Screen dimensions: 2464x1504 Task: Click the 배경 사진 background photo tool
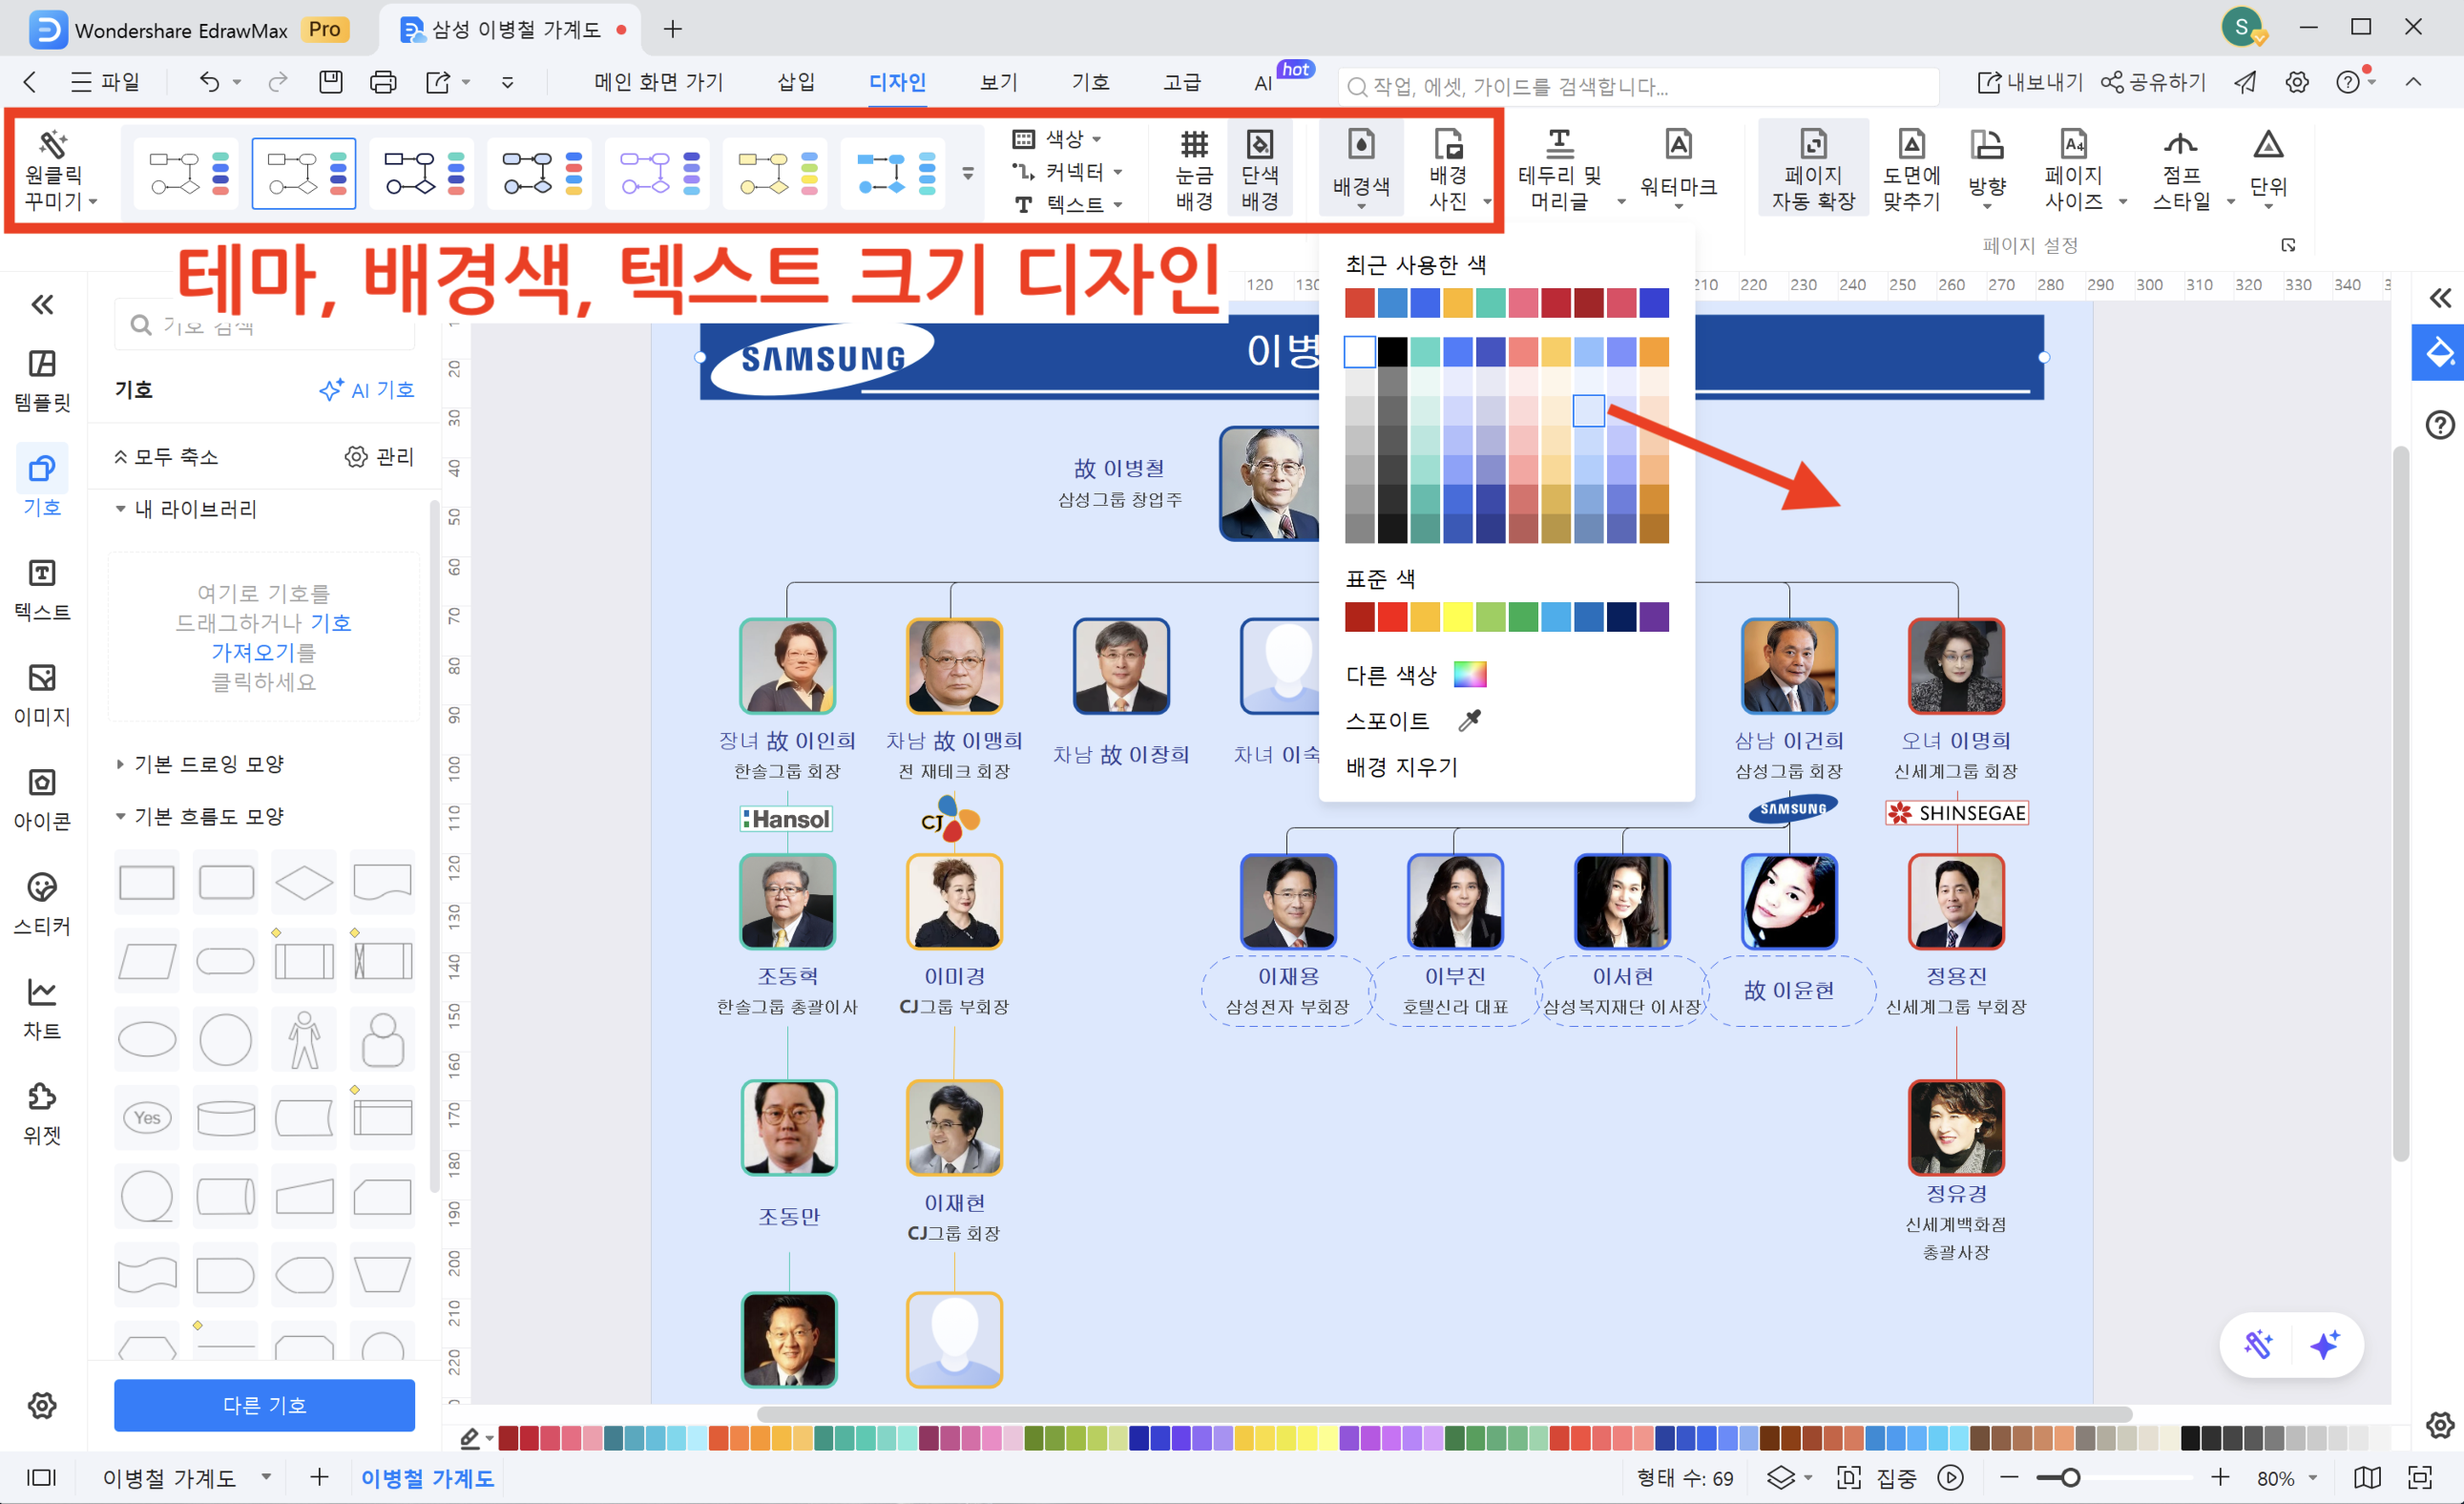1449,168
